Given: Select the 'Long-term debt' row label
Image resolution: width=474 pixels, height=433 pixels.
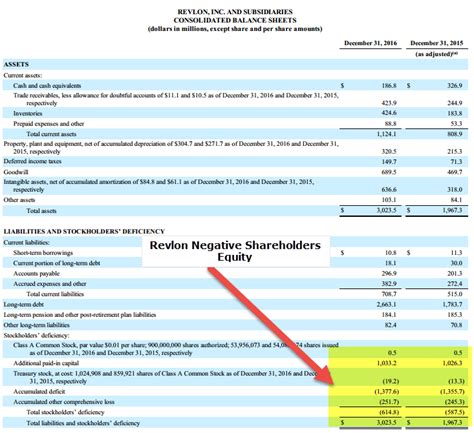Looking at the screenshot, I should pyautogui.click(x=23, y=304).
